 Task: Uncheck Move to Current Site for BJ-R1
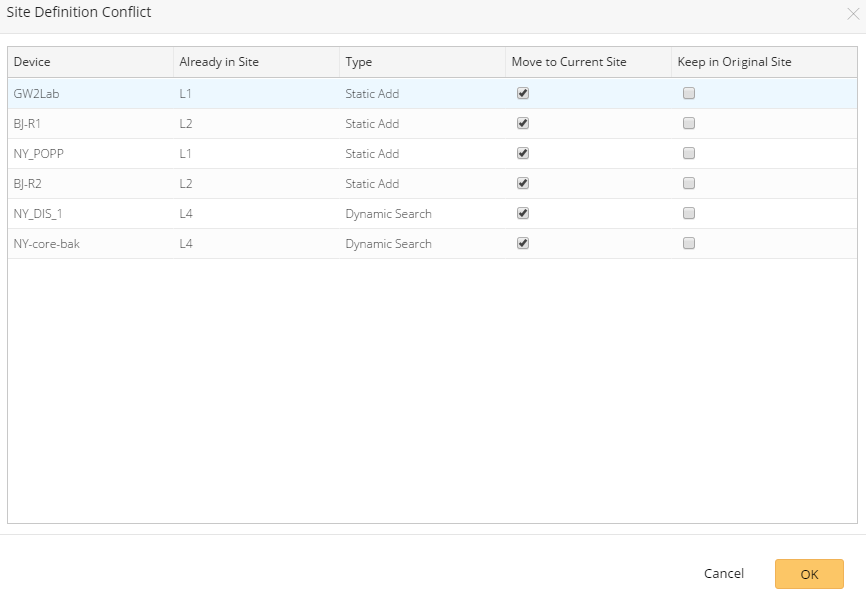[x=523, y=123]
